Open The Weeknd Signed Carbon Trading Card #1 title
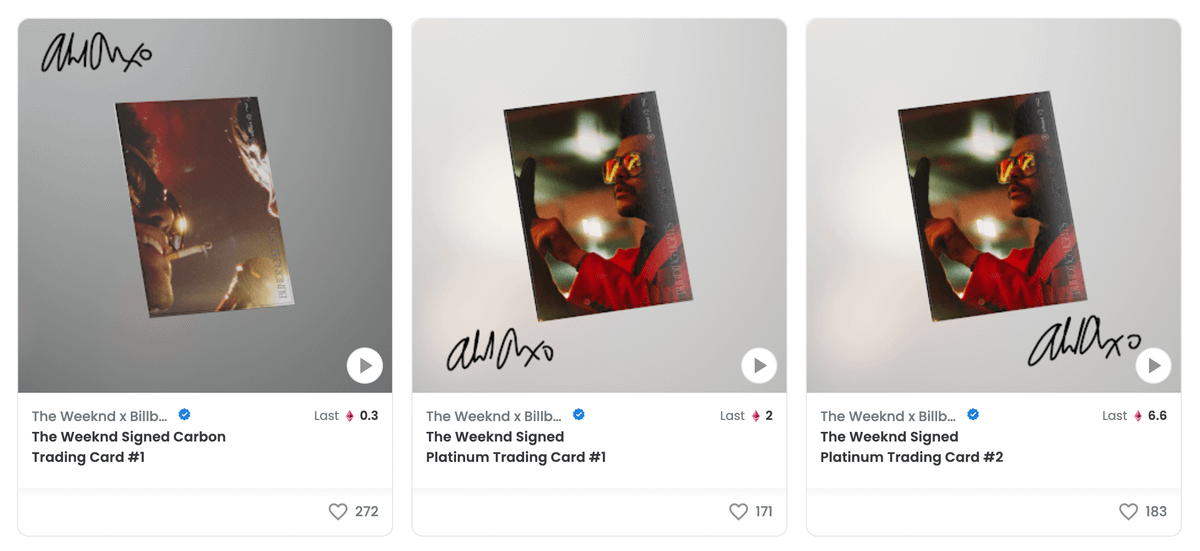Viewport: 1200px width, 551px height. click(129, 447)
